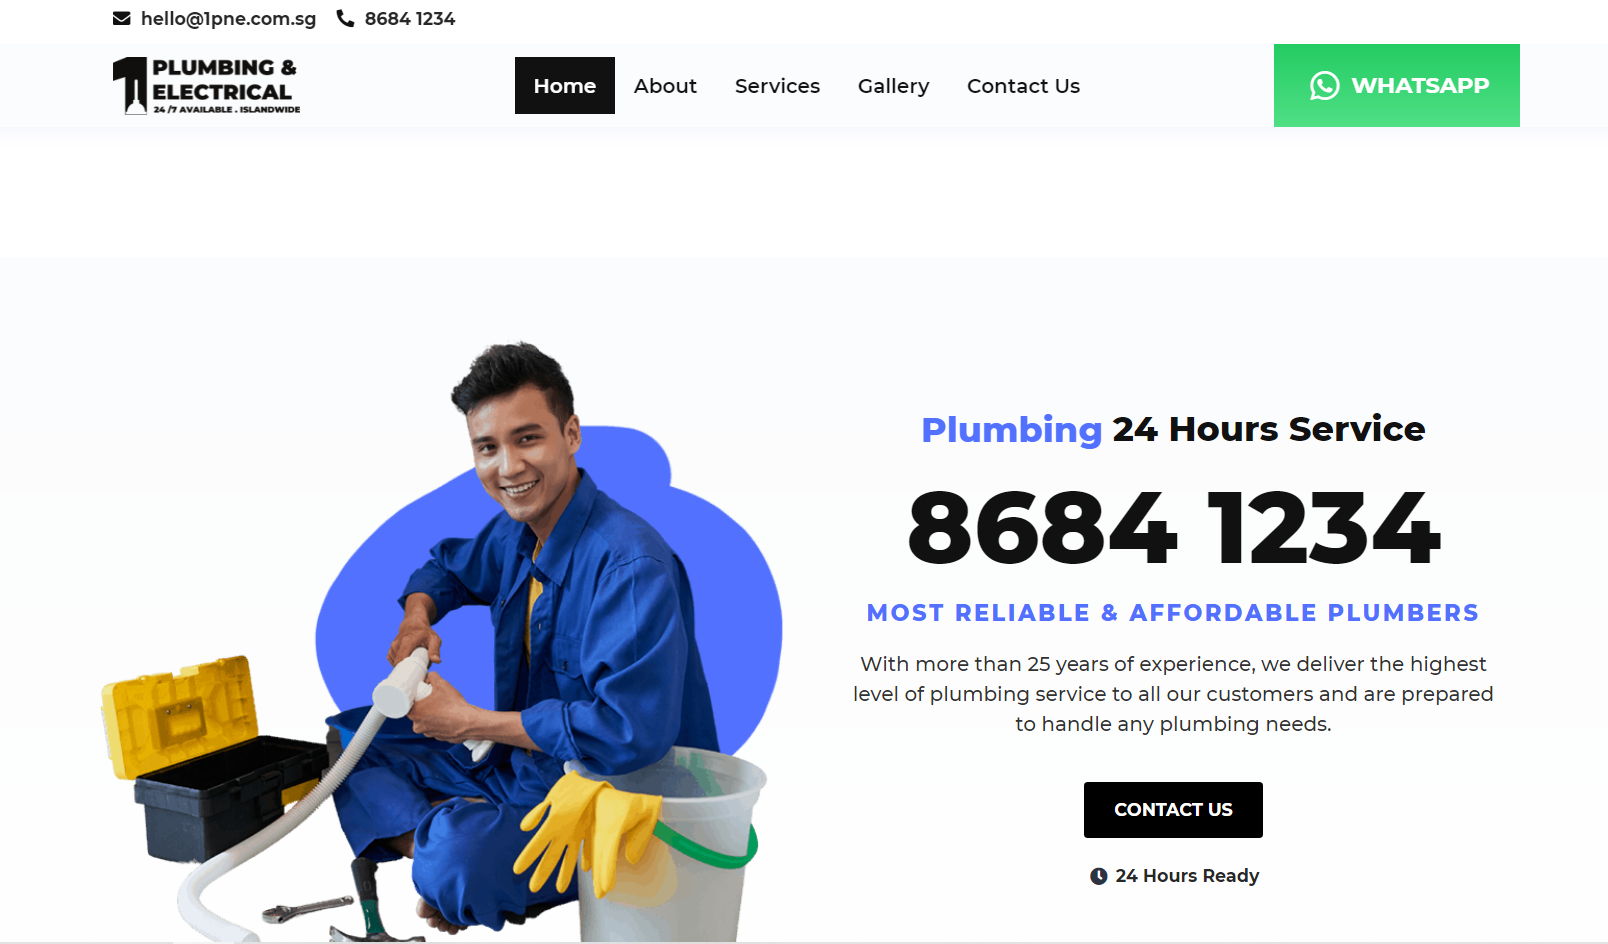The image size is (1608, 944).
Task: Click the envelope email icon
Action: (121, 18)
